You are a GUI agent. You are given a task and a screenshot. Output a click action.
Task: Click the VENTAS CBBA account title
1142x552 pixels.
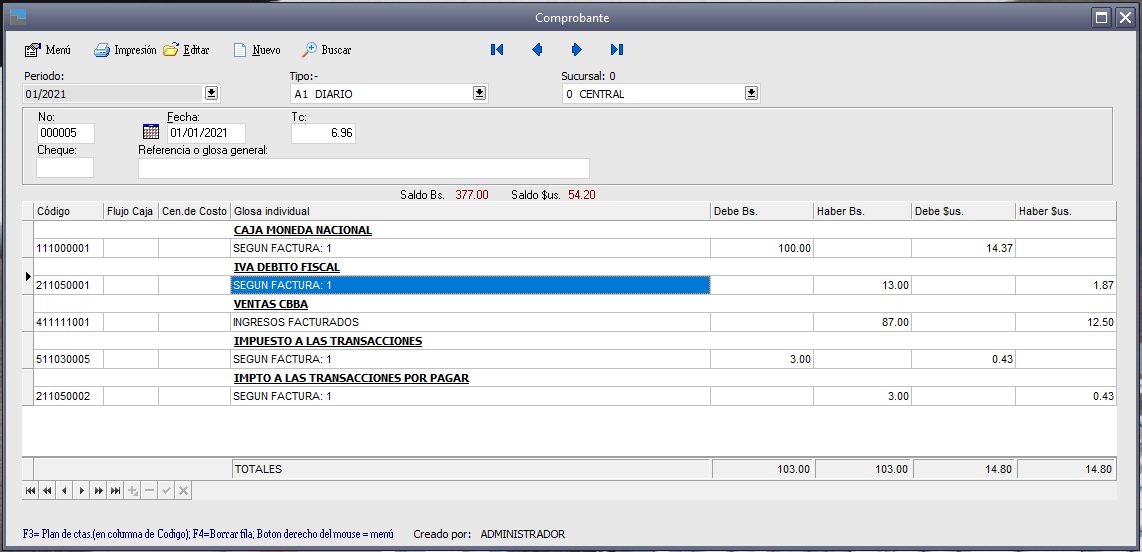[270, 304]
